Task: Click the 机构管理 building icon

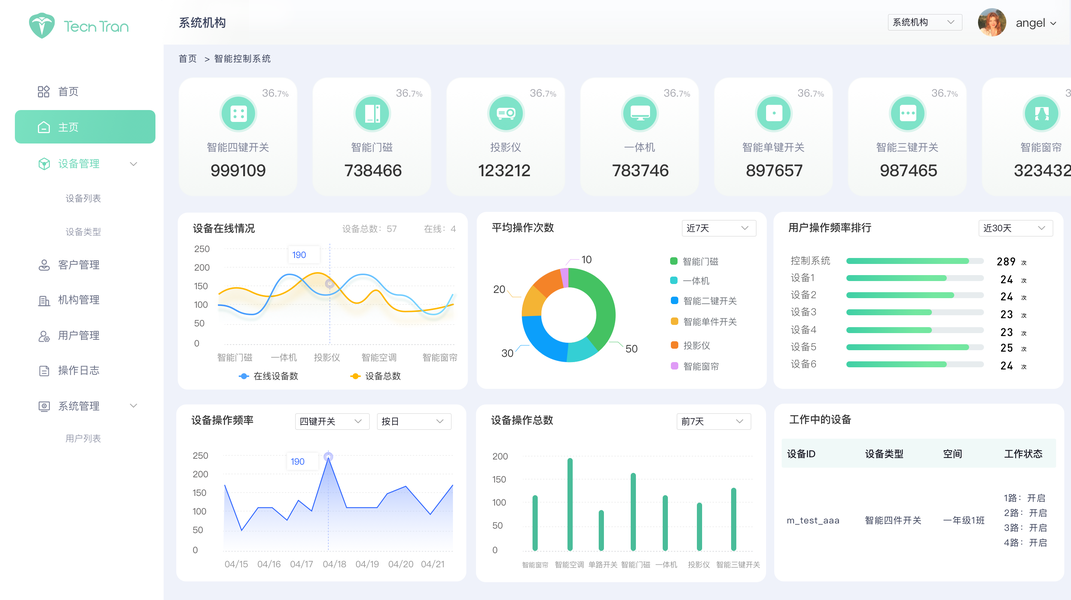Action: click(x=44, y=300)
